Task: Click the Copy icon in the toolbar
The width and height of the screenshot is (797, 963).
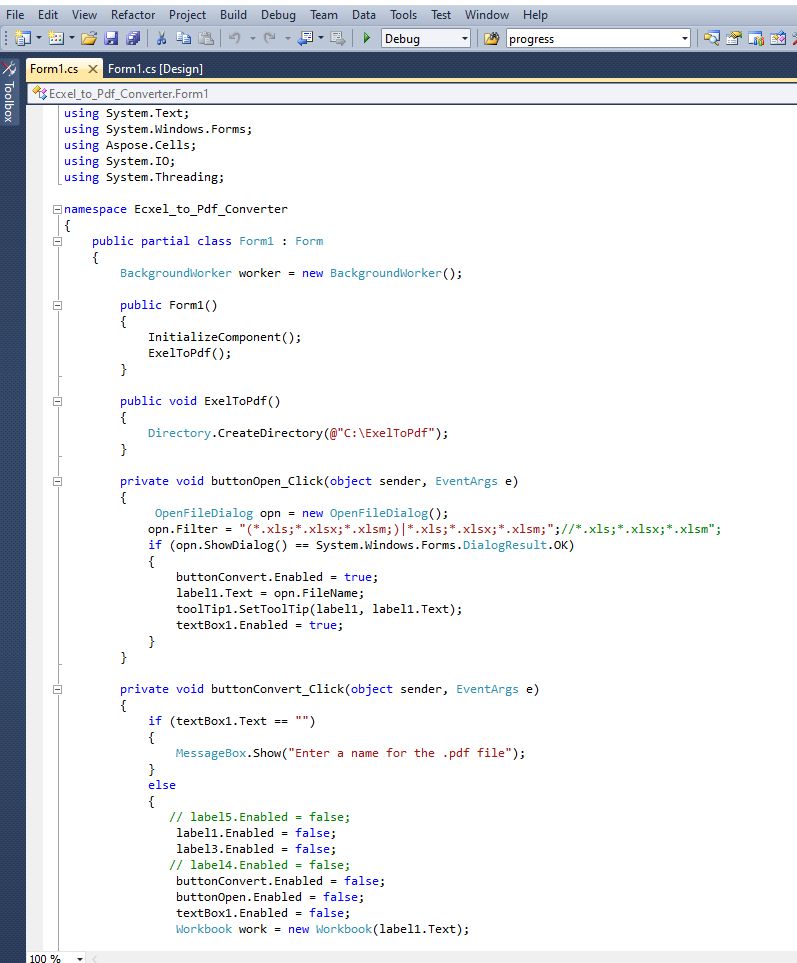Action: click(x=183, y=39)
